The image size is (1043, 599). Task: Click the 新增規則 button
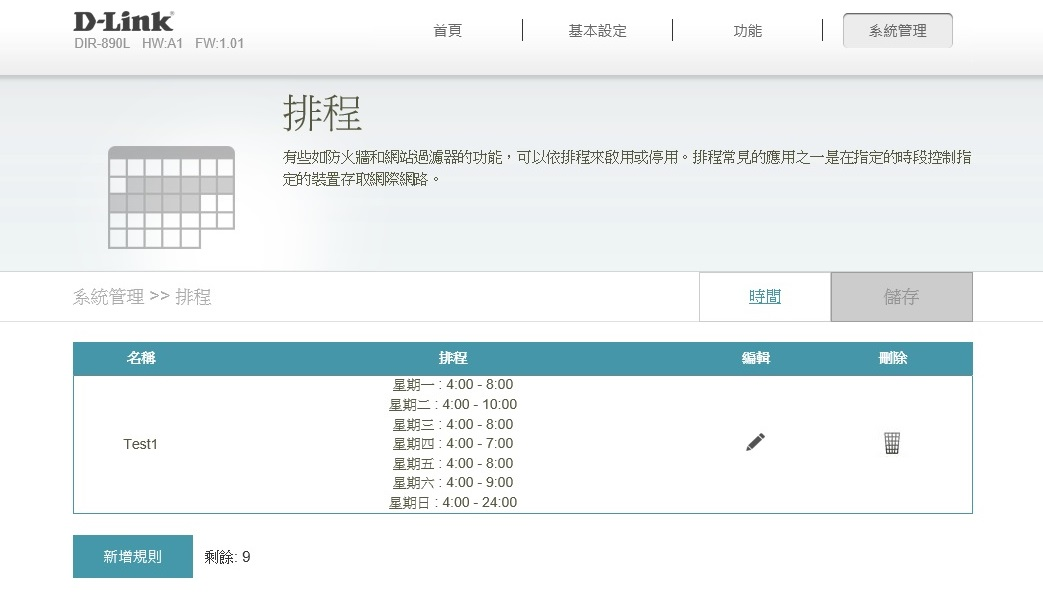132,557
